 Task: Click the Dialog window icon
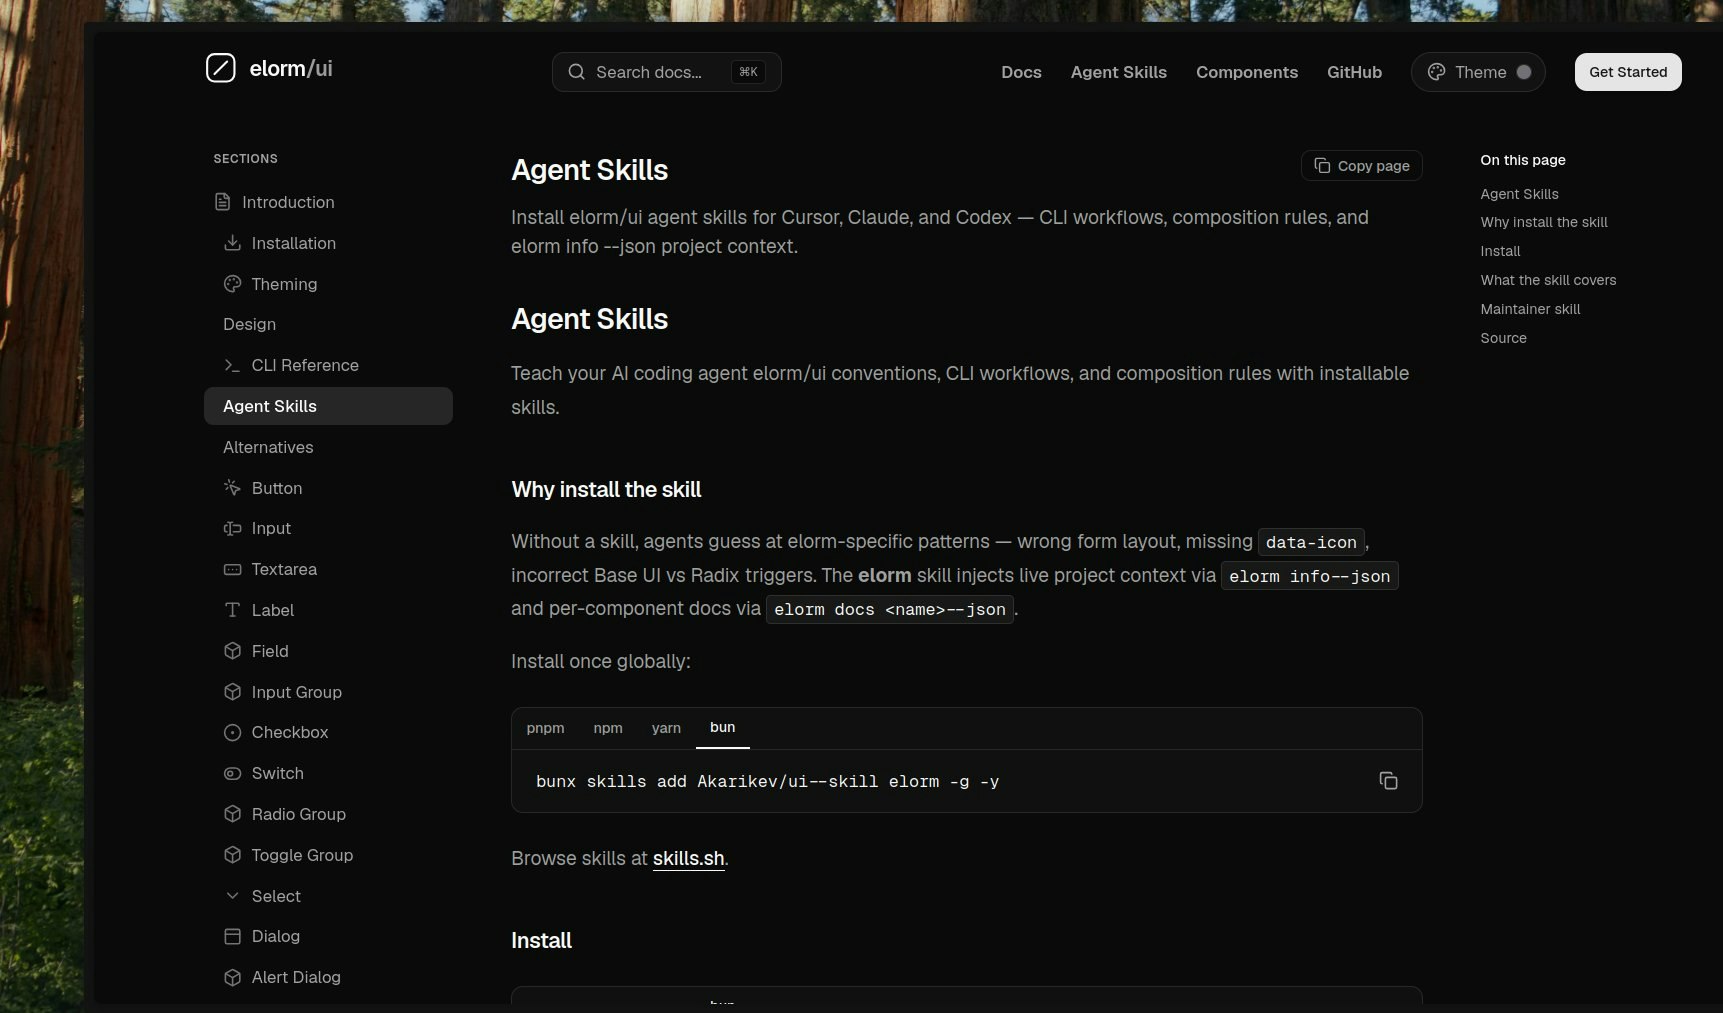pos(232,936)
